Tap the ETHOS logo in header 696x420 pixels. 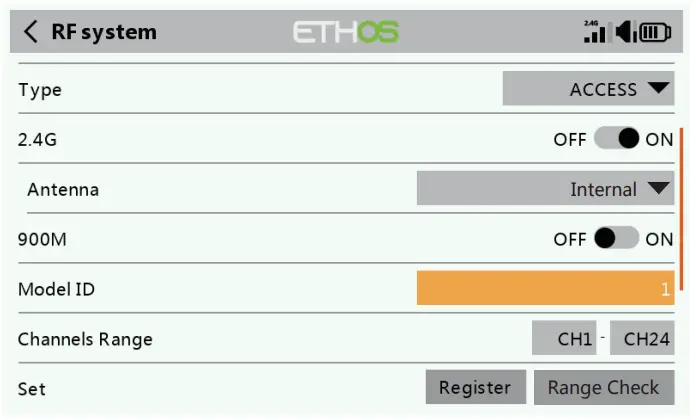[x=346, y=32]
